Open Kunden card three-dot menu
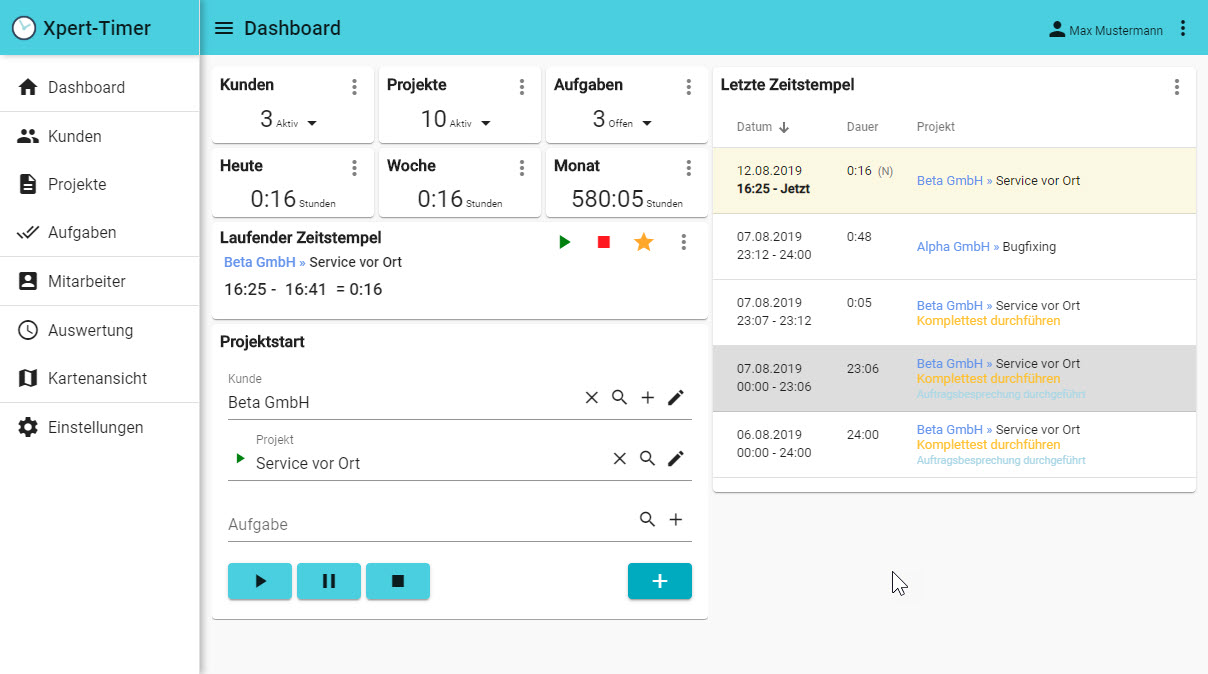The width and height of the screenshot is (1208, 674). click(x=354, y=87)
